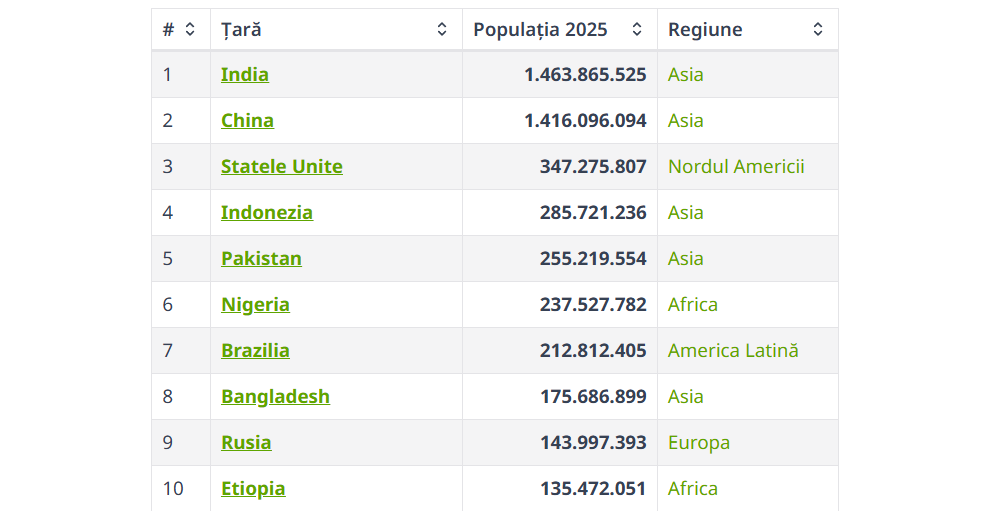Click the Nordul Americii region link

point(736,167)
